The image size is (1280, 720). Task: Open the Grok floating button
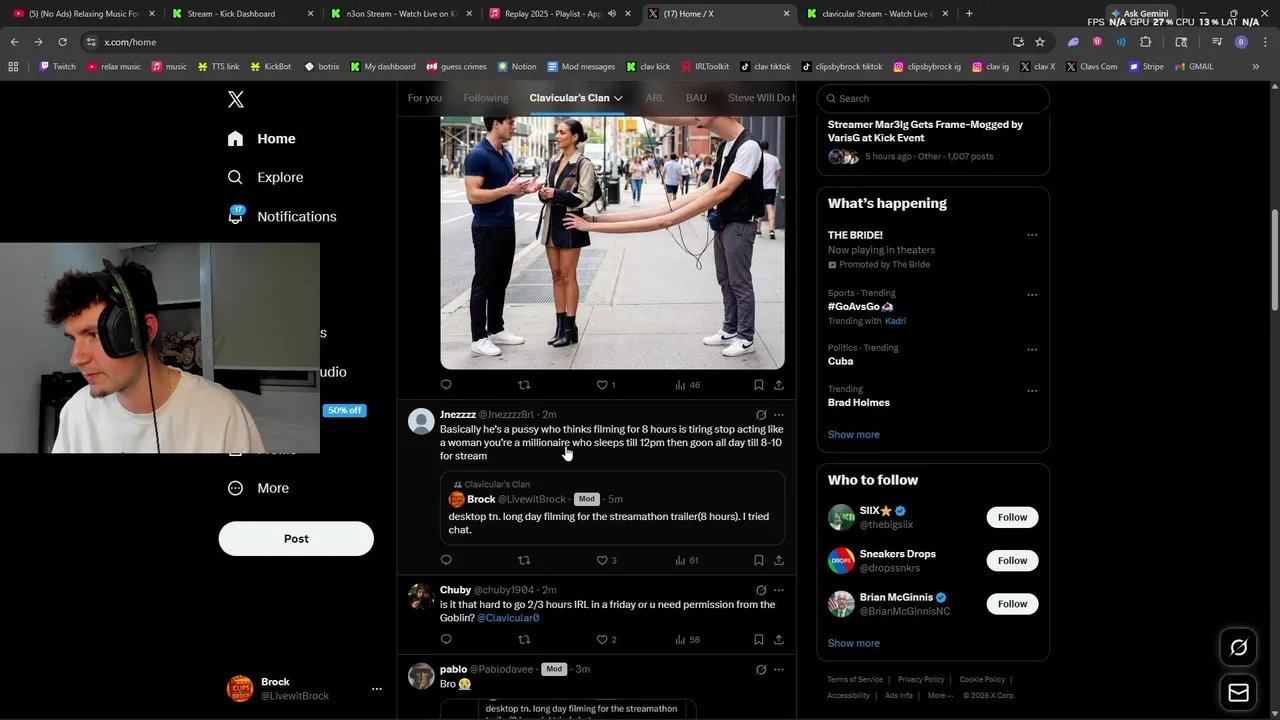(1238, 648)
